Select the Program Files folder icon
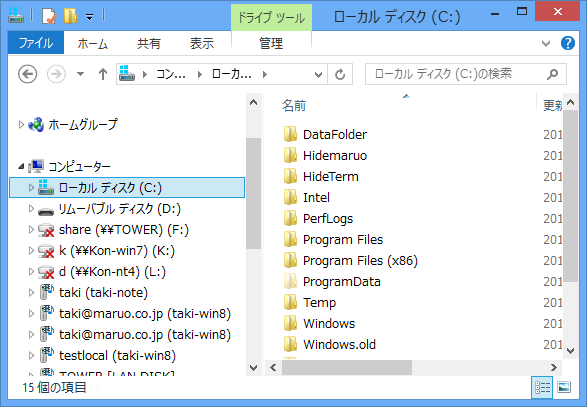Screen dimensions: 587x407 click(x=290, y=239)
